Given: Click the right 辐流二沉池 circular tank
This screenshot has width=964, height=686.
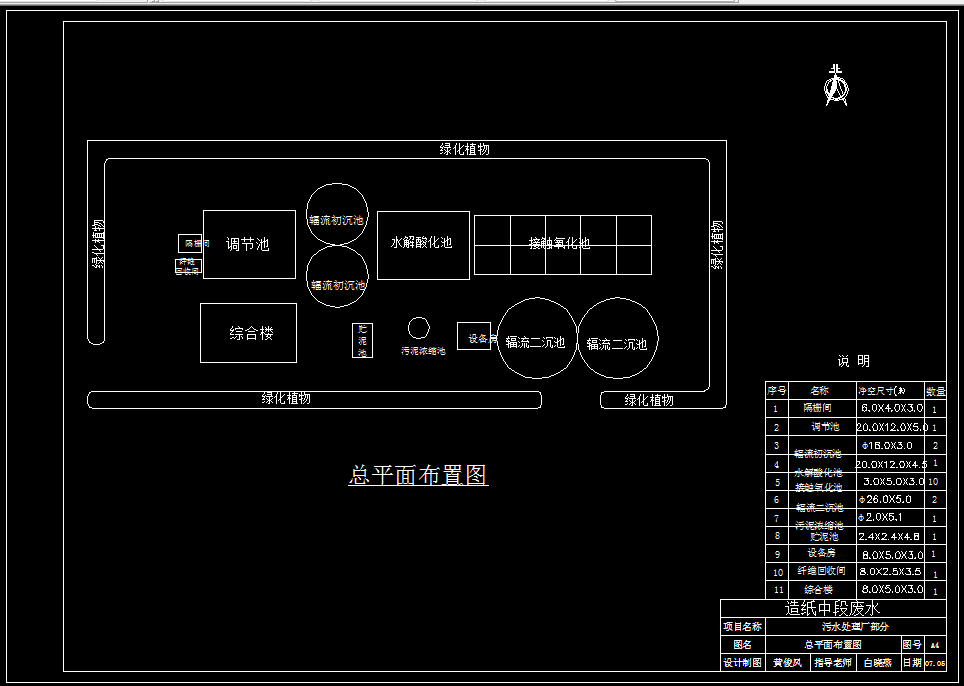Looking at the screenshot, I should point(618,340).
